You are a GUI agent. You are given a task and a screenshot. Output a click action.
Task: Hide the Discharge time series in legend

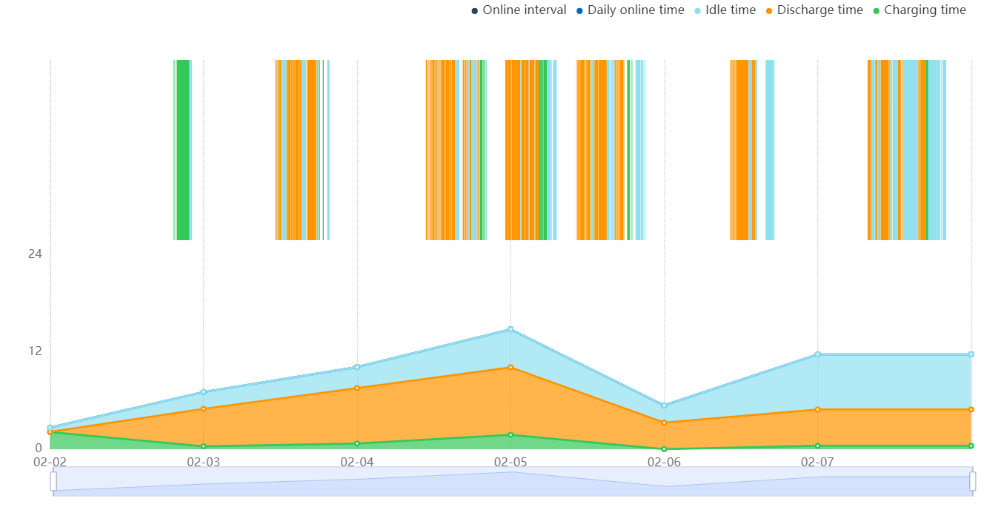pyautogui.click(x=814, y=10)
